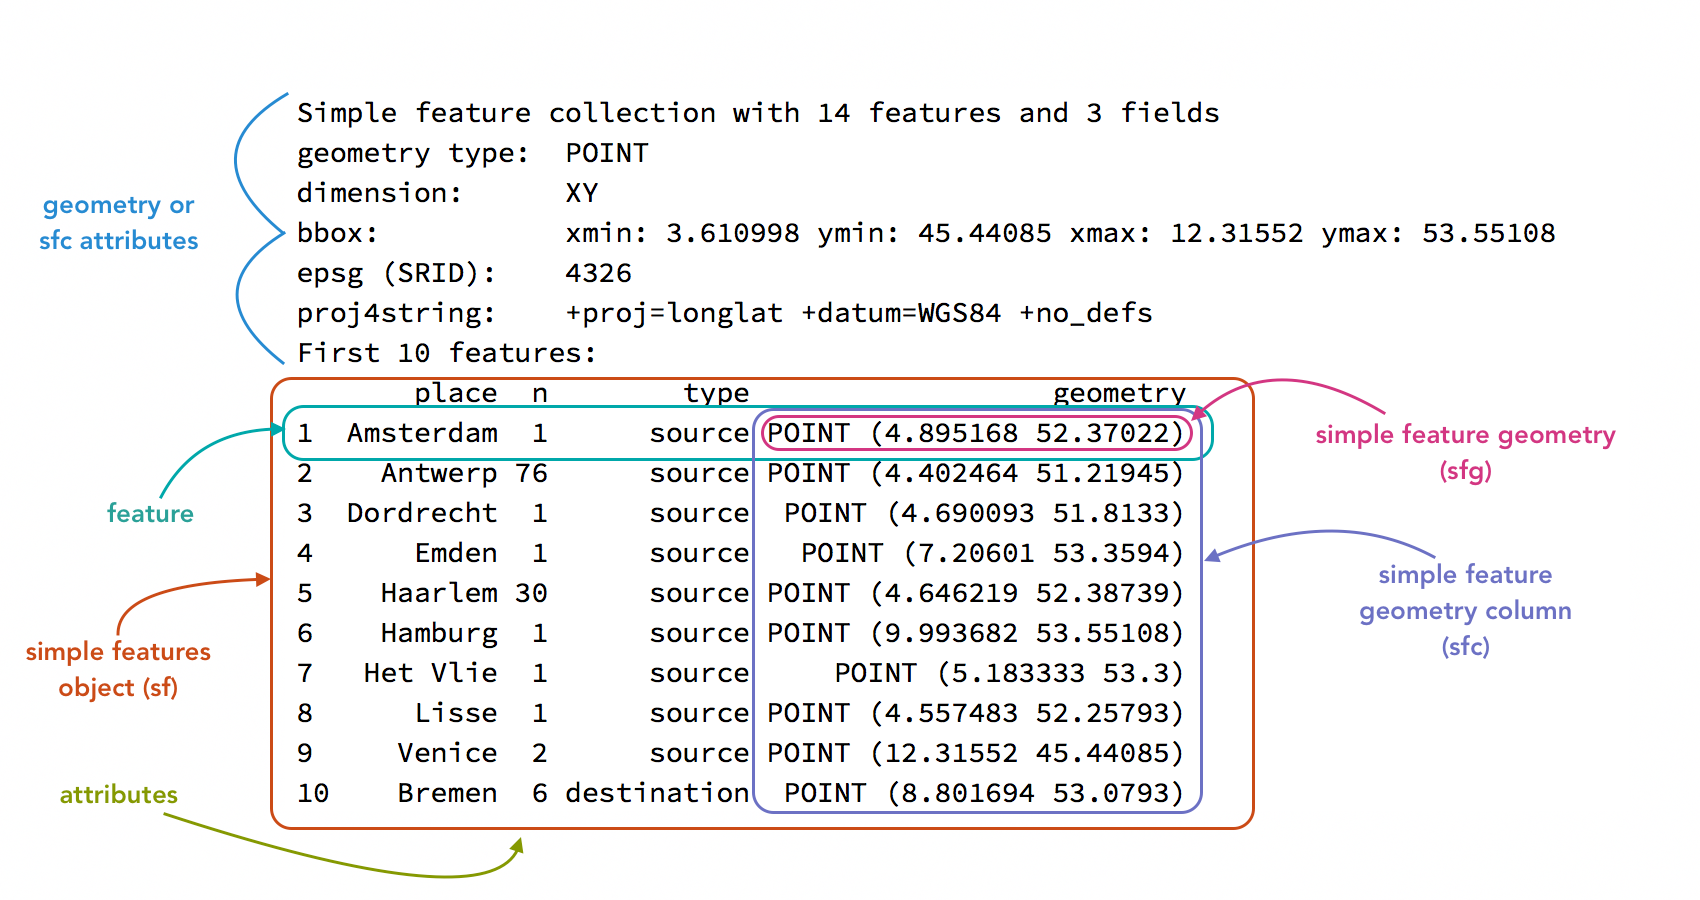Click the orange 'simple features object (sf)' label
The width and height of the screenshot is (1700, 900).
pos(116,669)
